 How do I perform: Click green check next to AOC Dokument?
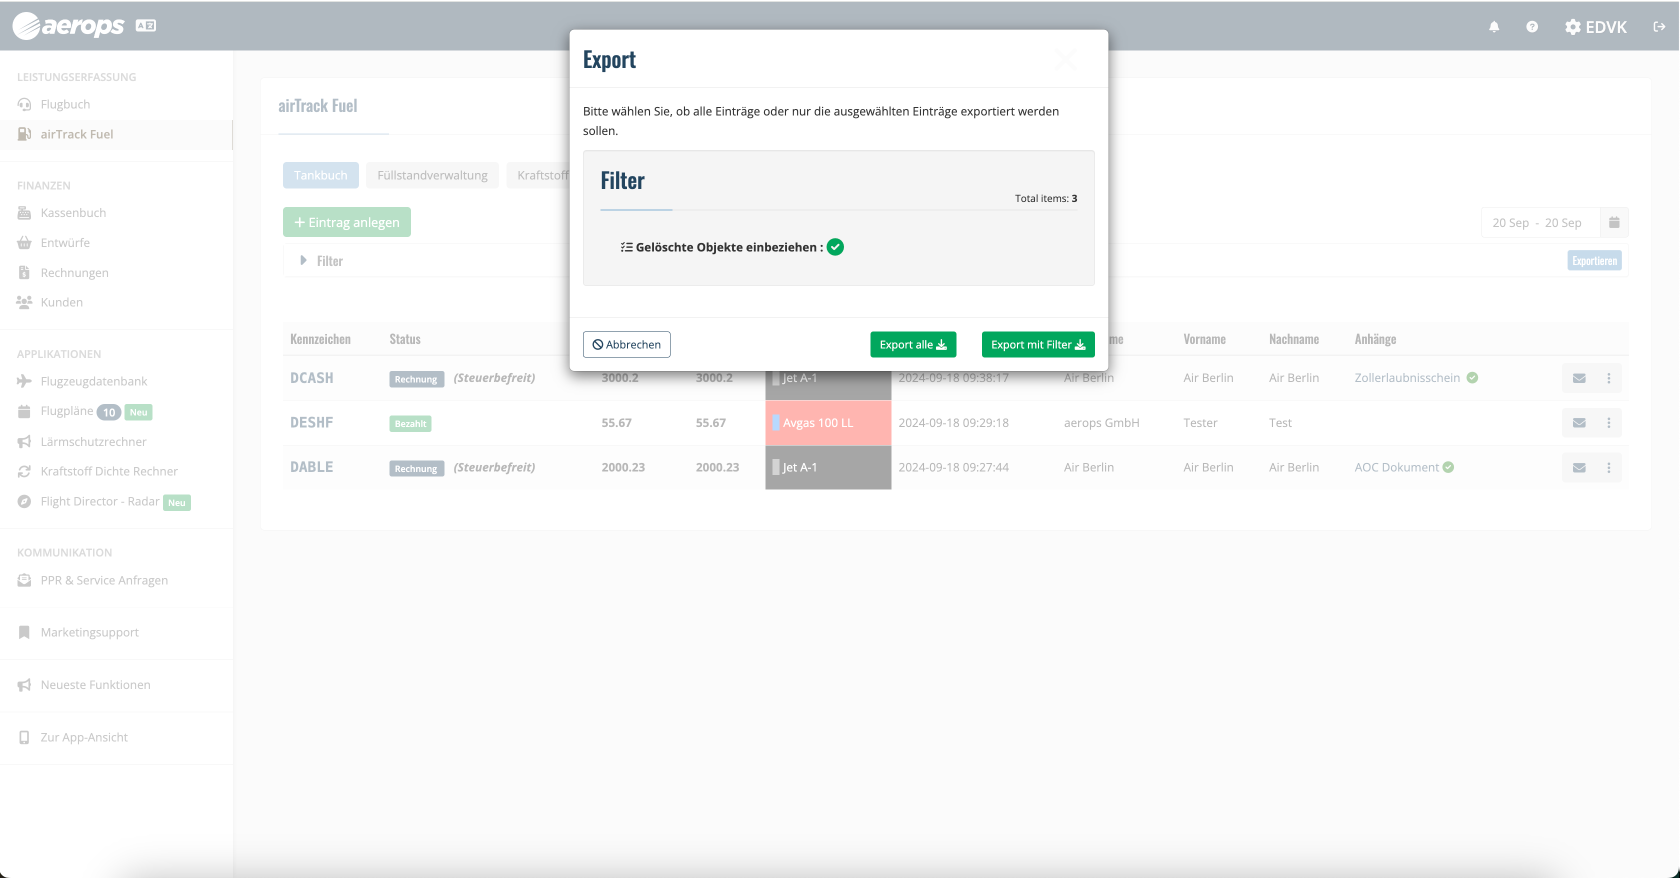(1448, 467)
